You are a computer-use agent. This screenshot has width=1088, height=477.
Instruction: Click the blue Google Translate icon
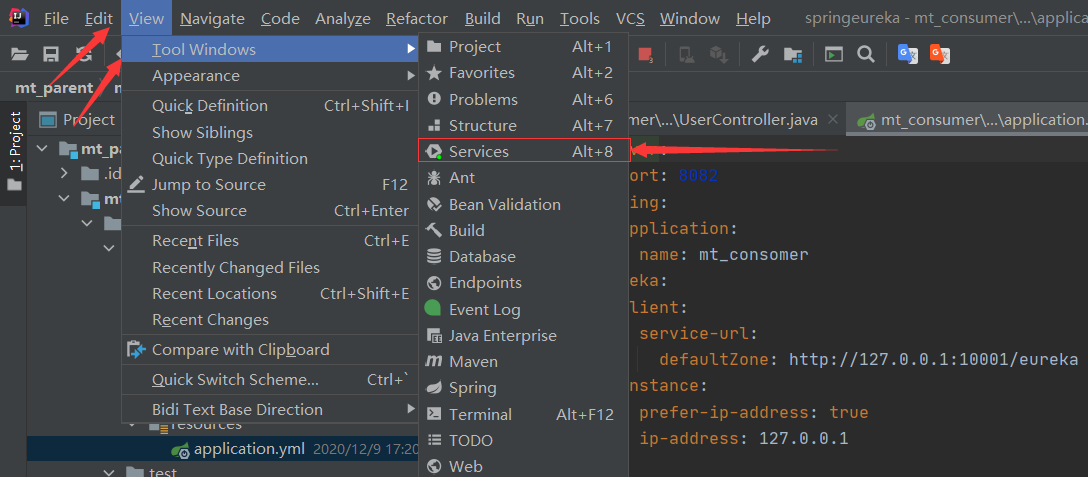click(908, 54)
